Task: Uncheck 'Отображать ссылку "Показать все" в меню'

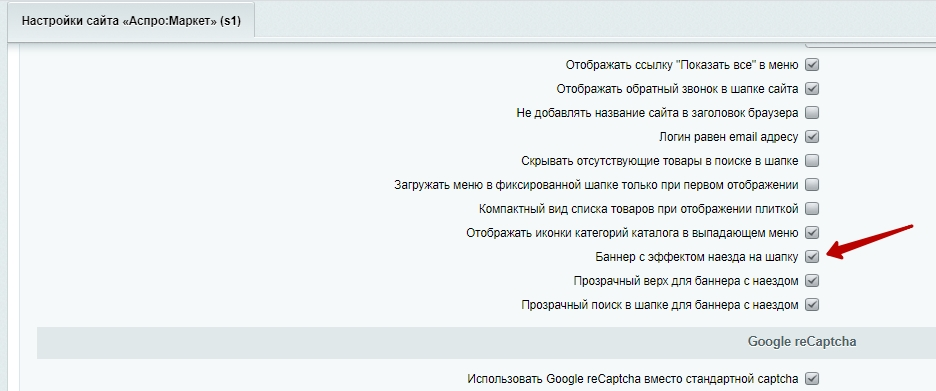Action: pos(812,64)
